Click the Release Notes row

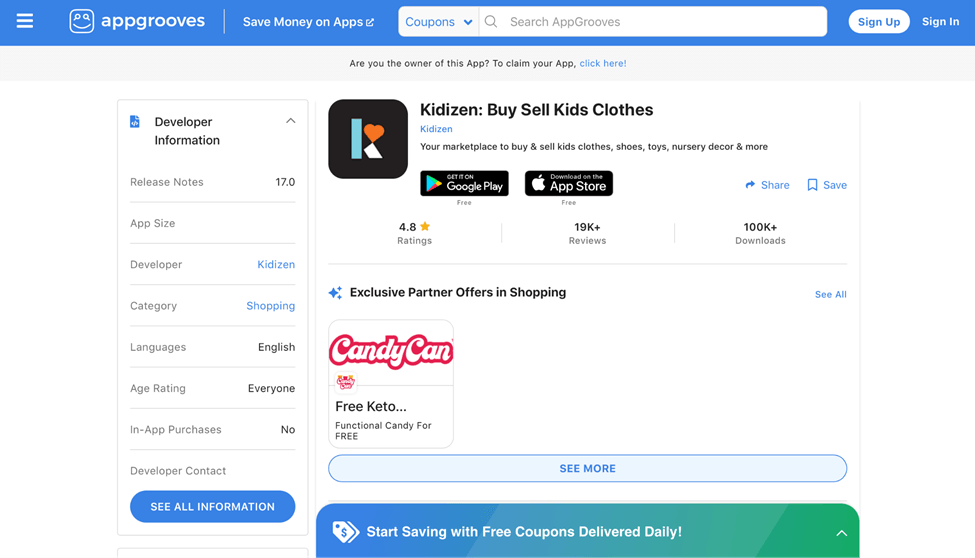213,182
